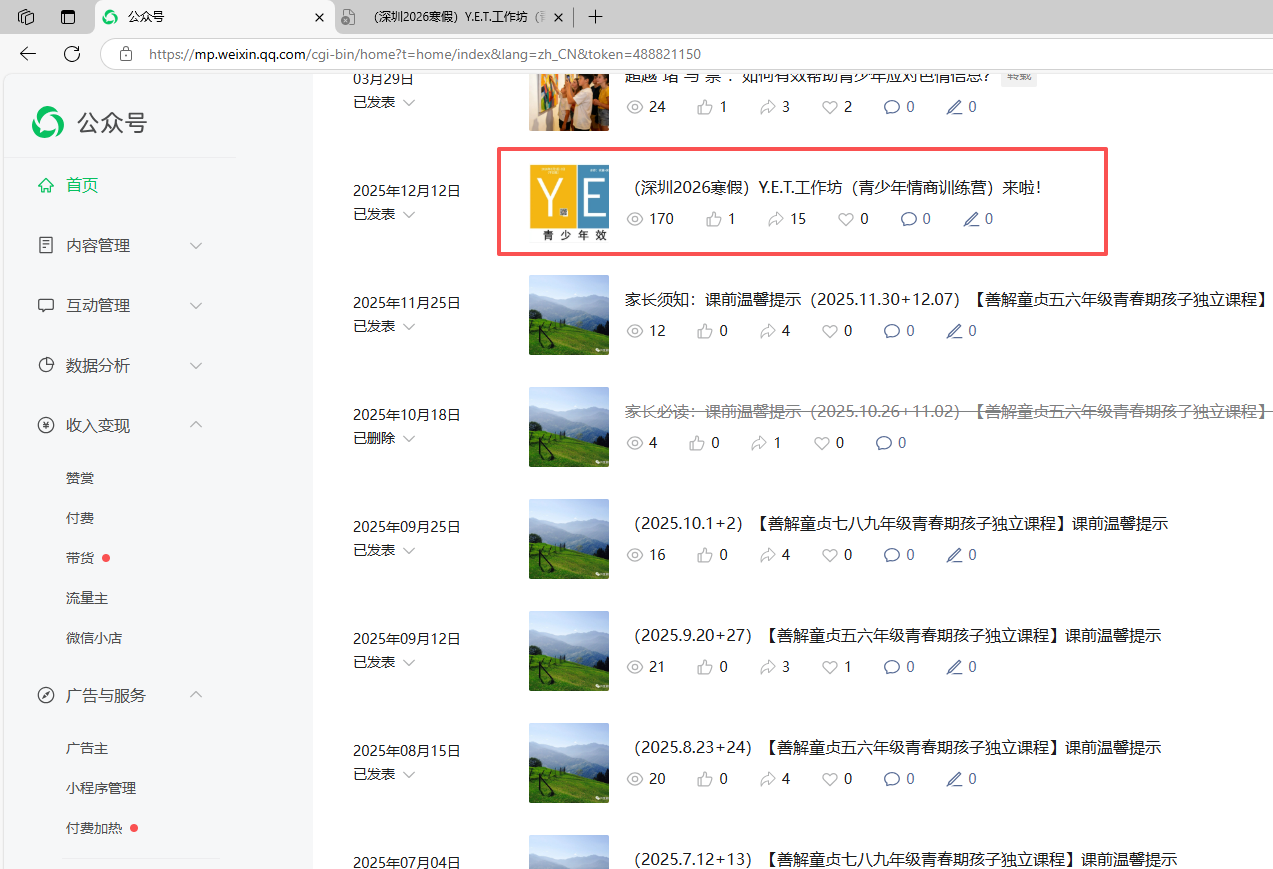This screenshot has width=1273, height=869.
Task: Open the tab actions menu icon
Action: 68,17
